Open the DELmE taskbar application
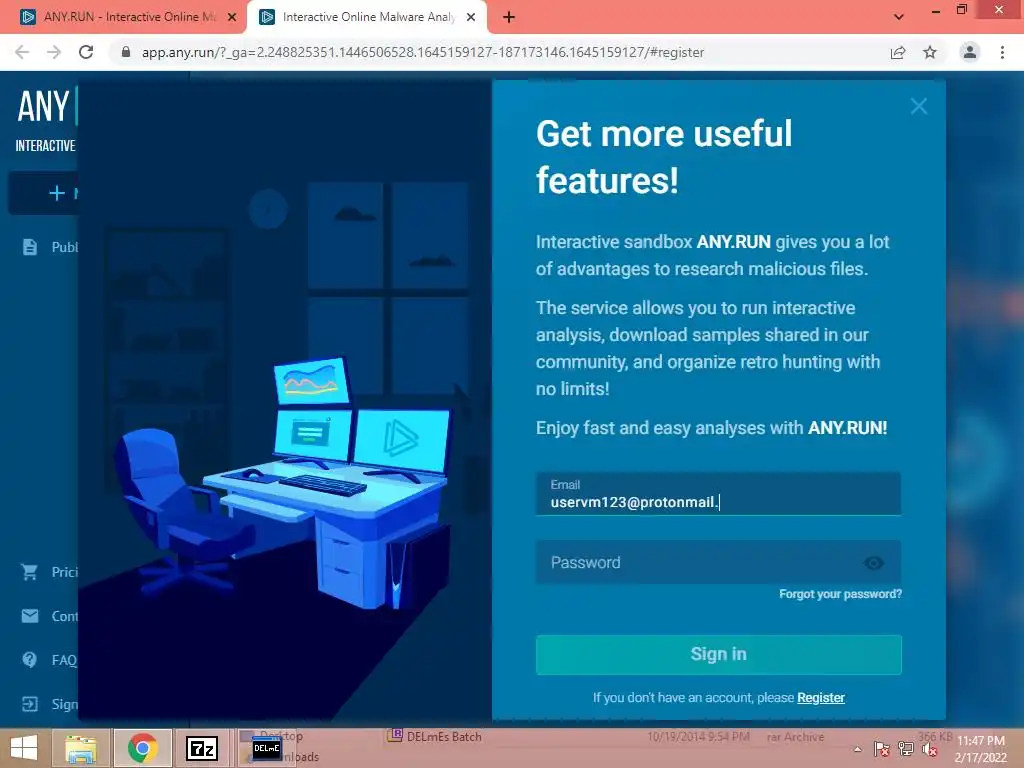Screen dimensions: 1024x768 tap(266, 748)
